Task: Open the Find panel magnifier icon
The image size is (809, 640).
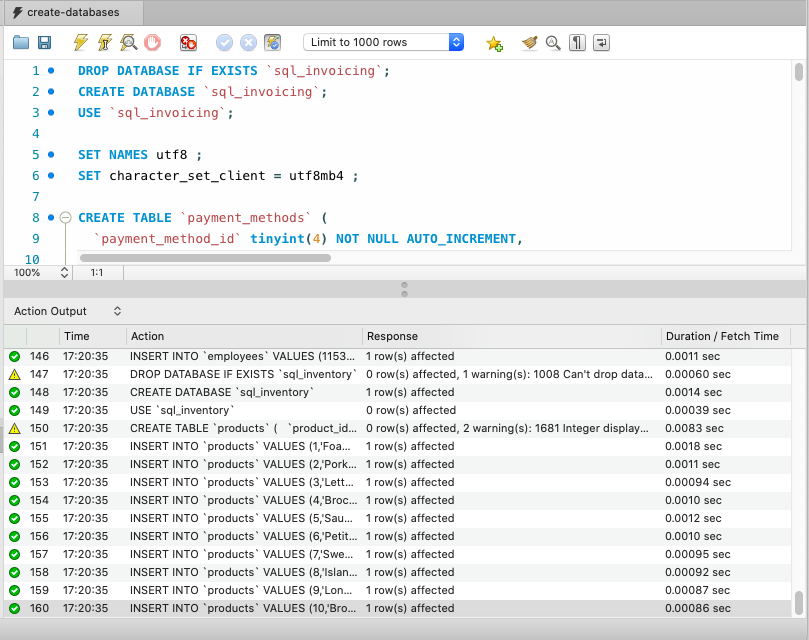Action: click(552, 42)
